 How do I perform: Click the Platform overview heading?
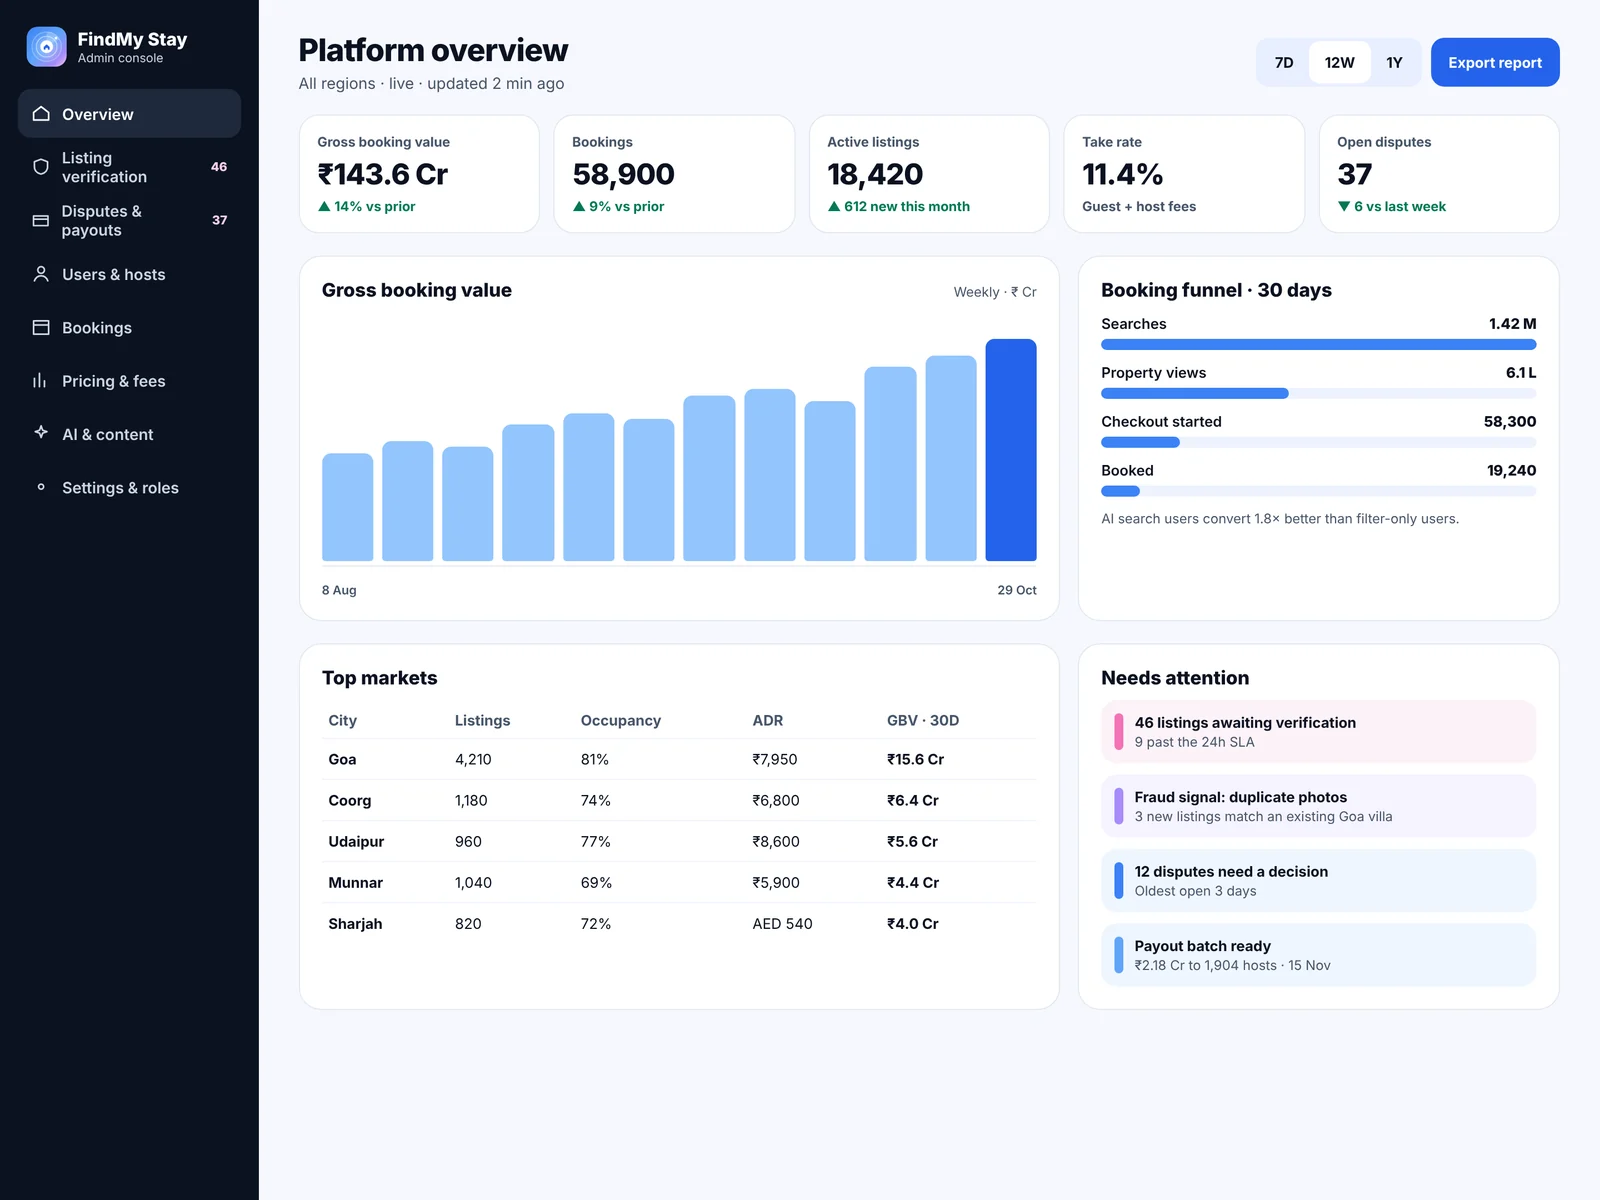coord(433,50)
